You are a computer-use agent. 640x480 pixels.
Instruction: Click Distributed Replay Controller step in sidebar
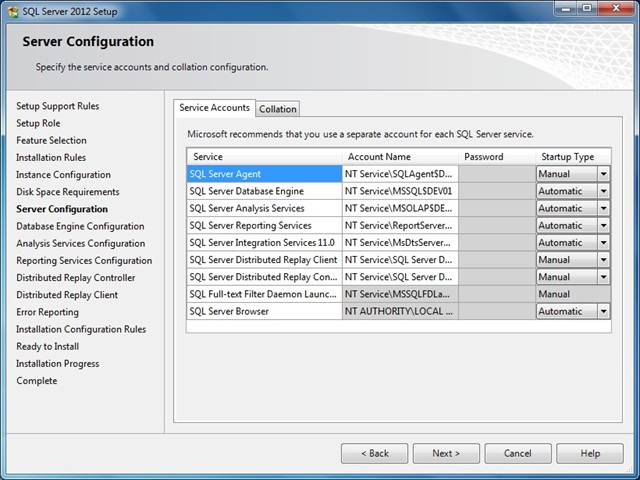coord(76,278)
